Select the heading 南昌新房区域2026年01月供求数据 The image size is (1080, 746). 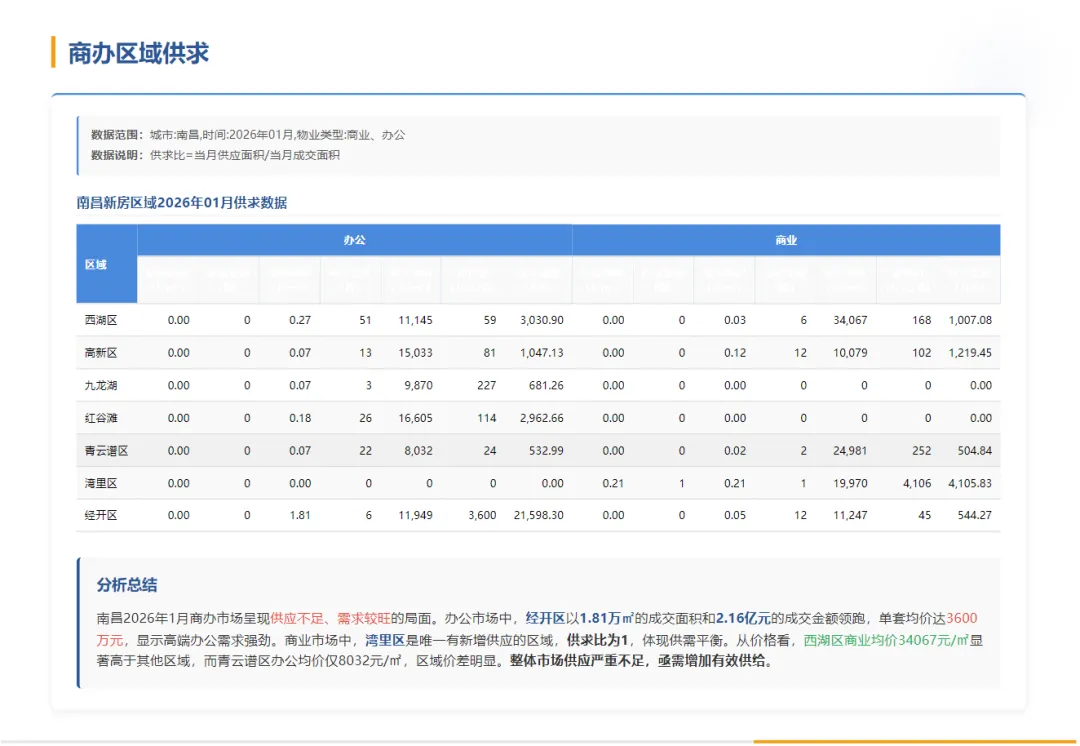(182, 203)
